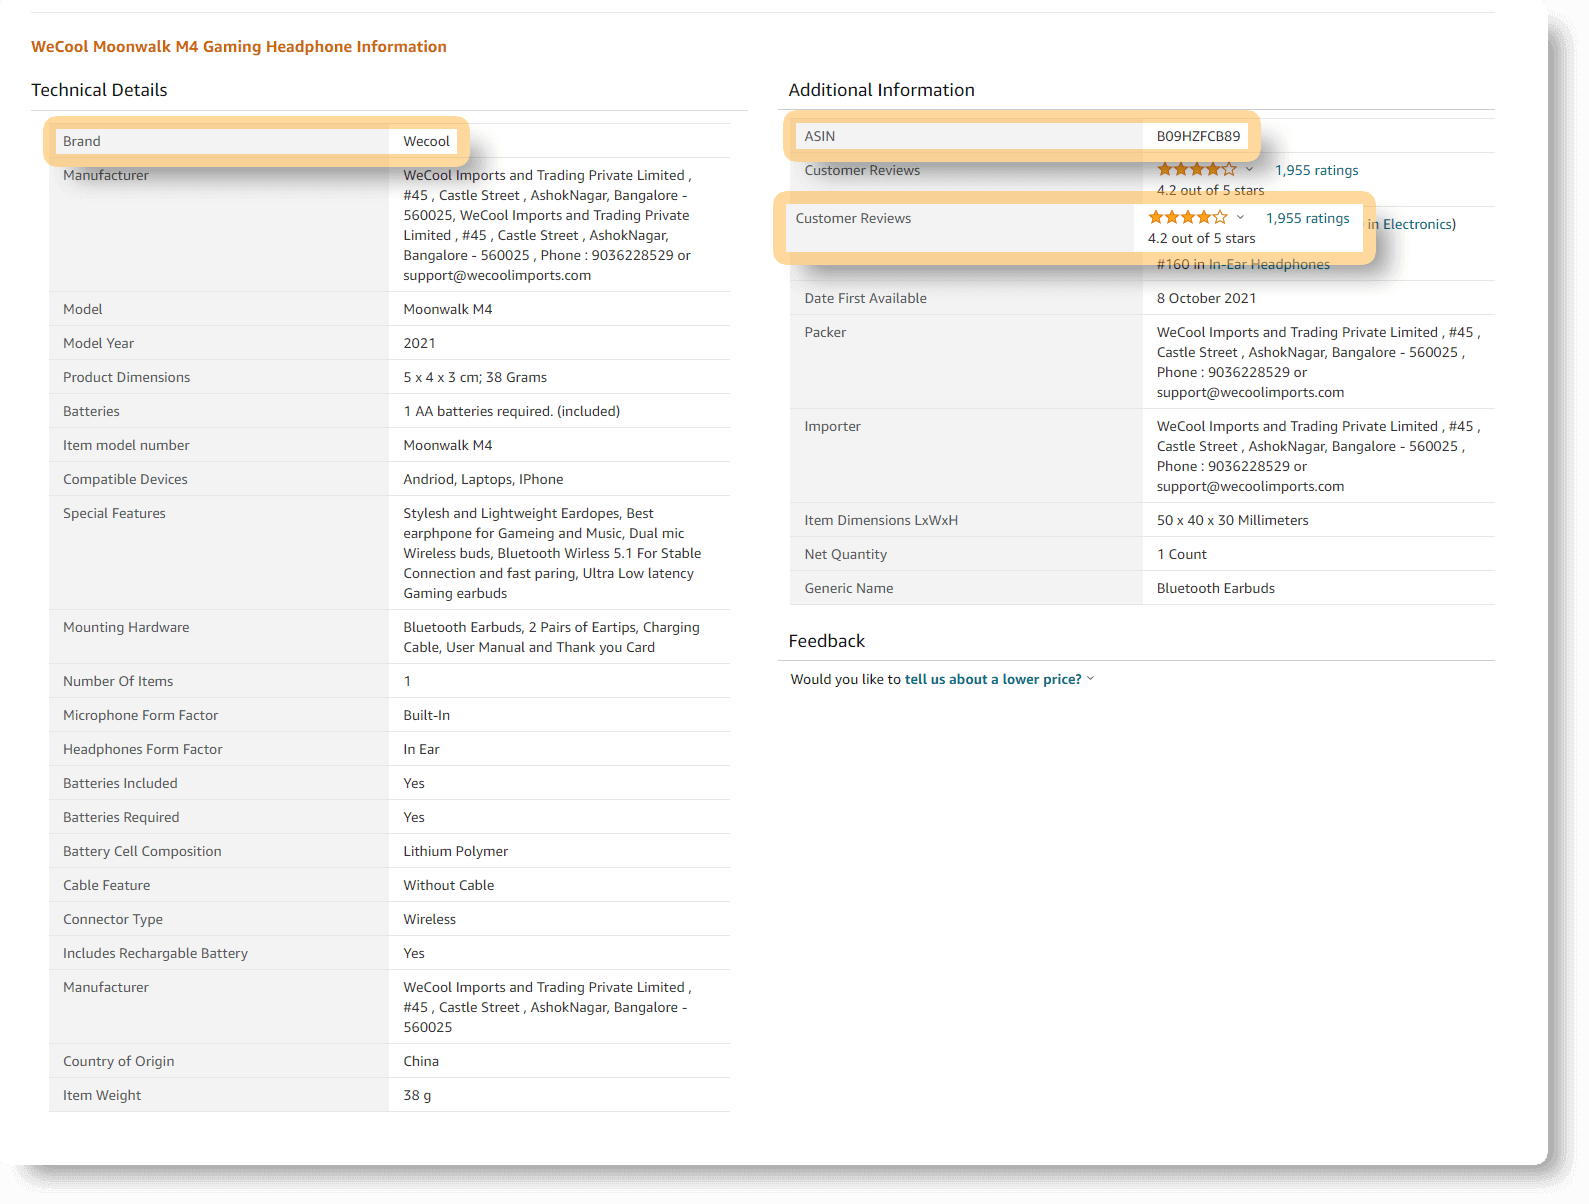1589x1204 pixels.
Task: Click the 'Battery Cell Composition' label
Action: pyautogui.click(x=142, y=851)
